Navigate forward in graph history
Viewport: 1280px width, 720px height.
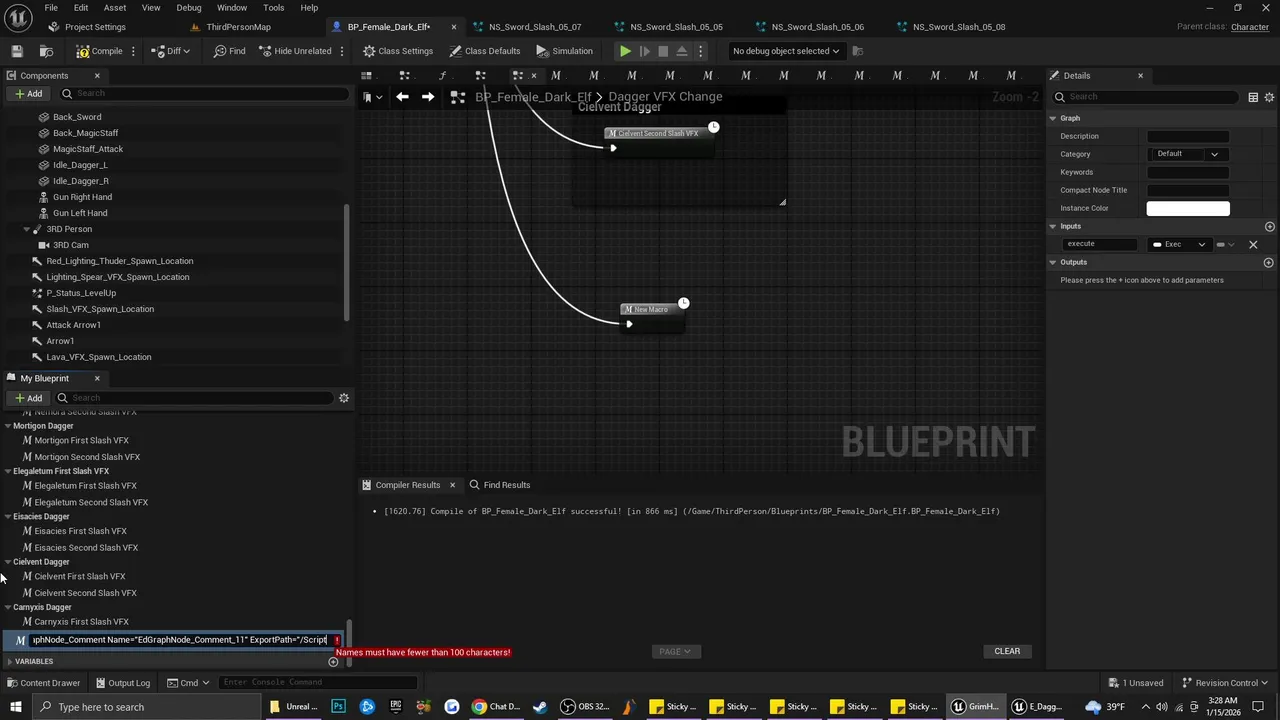(428, 97)
